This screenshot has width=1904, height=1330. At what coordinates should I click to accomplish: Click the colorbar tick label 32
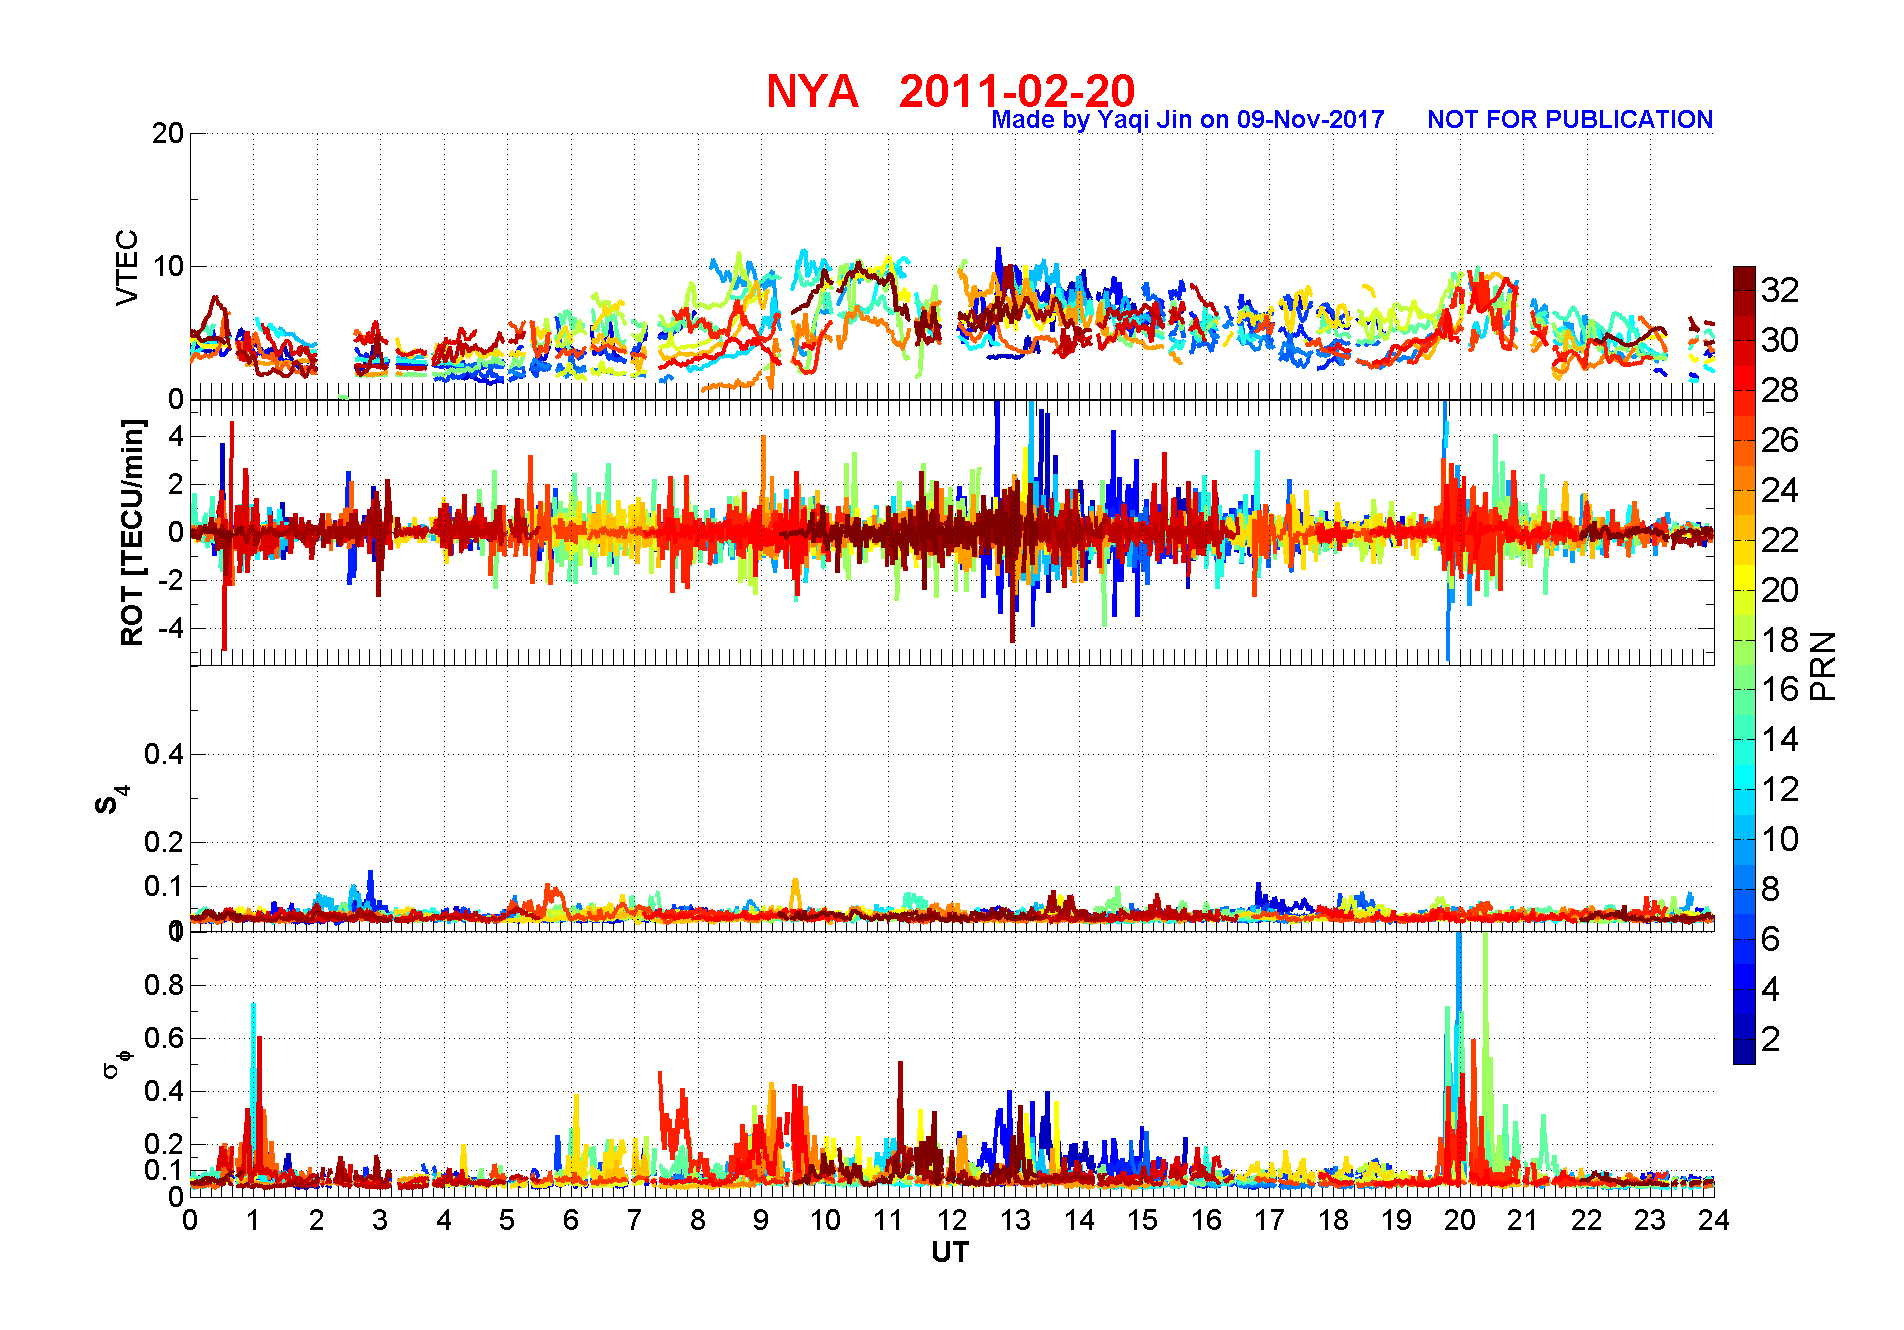click(1780, 290)
